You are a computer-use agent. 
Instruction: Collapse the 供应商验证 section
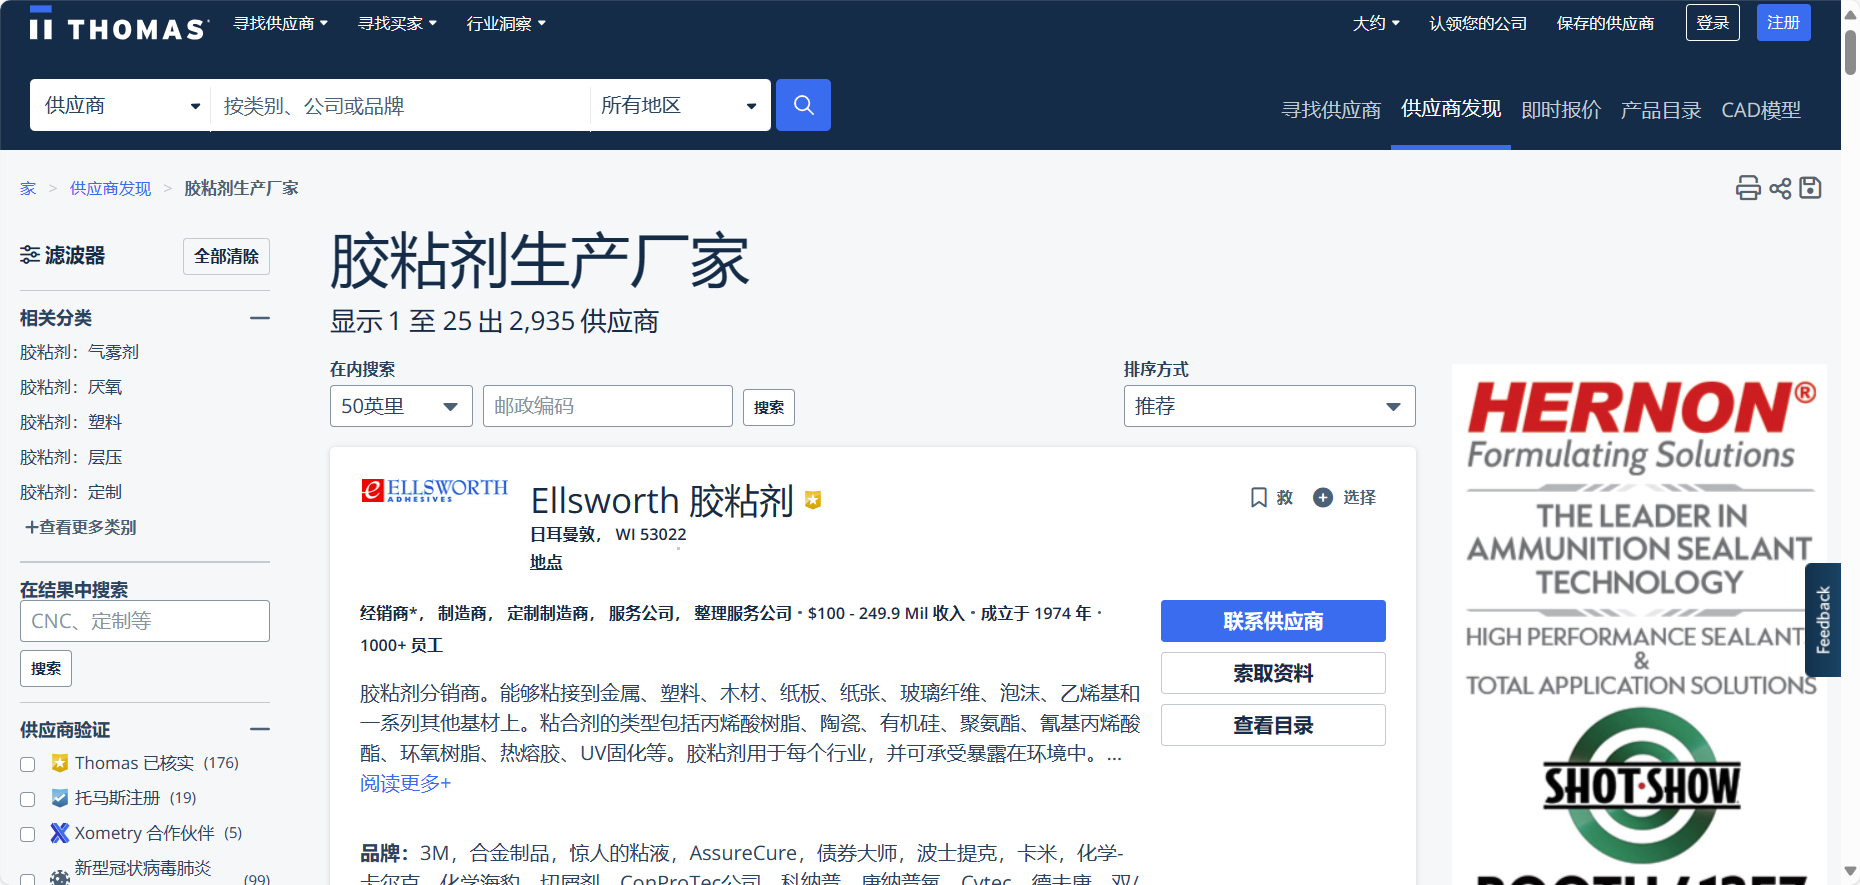click(x=260, y=729)
